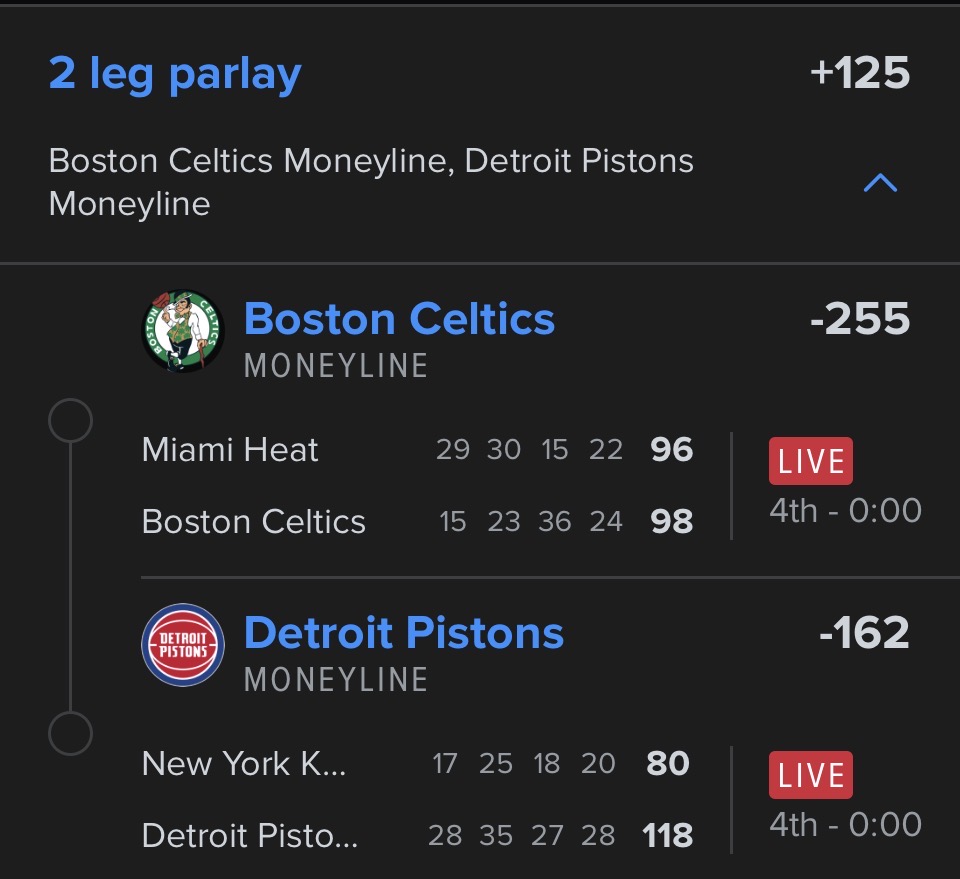The width and height of the screenshot is (960, 879).
Task: Tap the LIVE badge for Celtics game
Action: point(810,462)
